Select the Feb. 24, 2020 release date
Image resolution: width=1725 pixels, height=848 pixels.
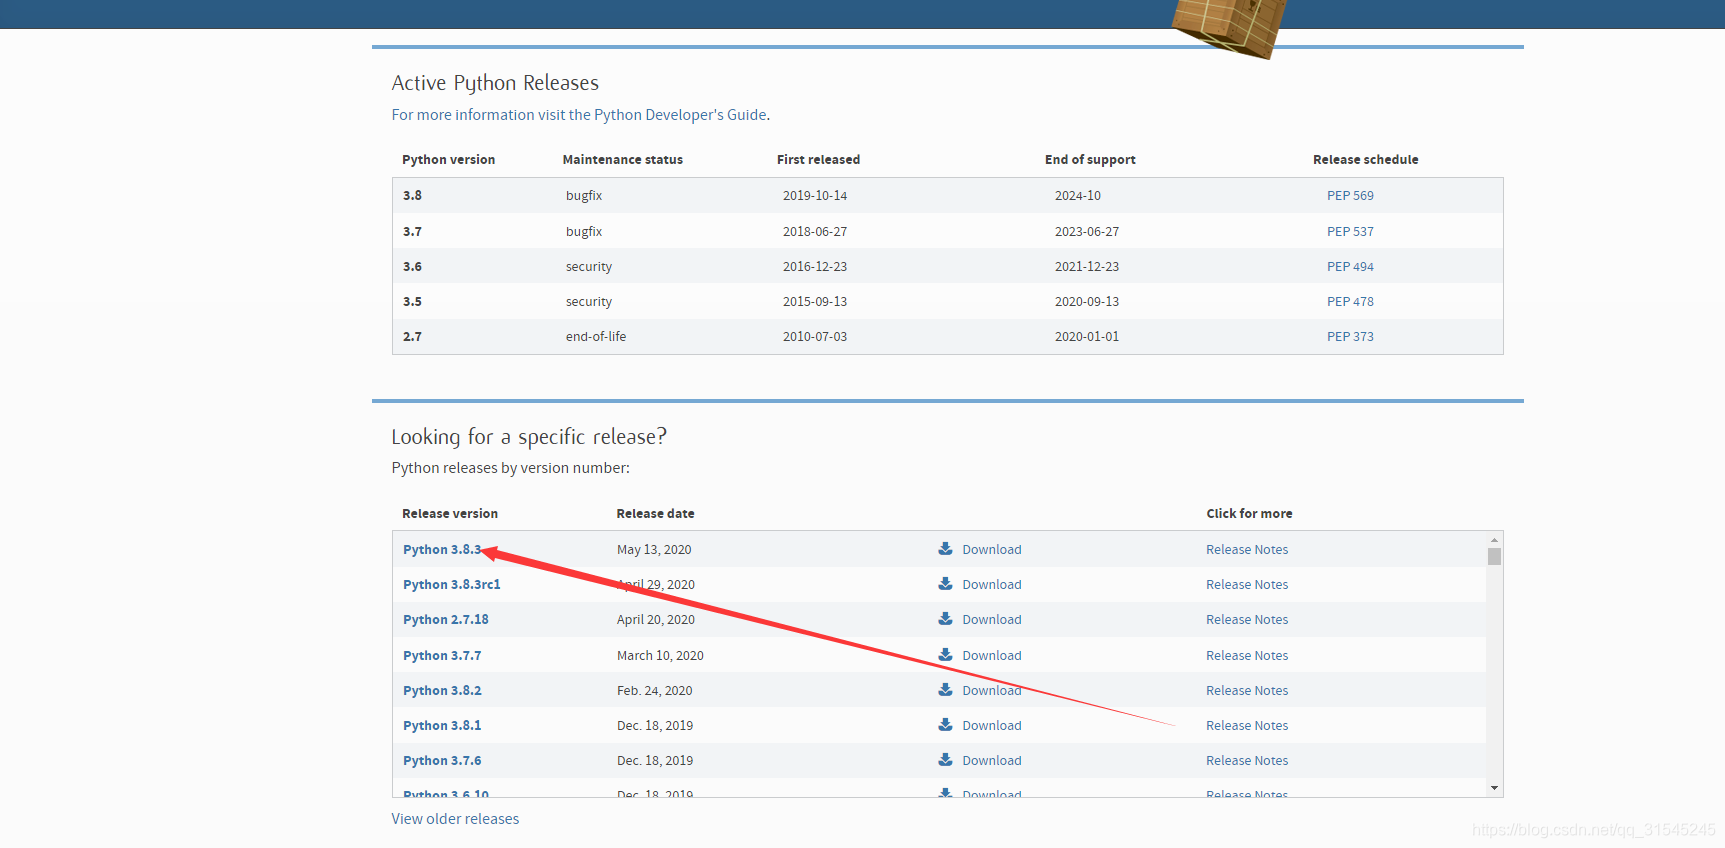[655, 691]
